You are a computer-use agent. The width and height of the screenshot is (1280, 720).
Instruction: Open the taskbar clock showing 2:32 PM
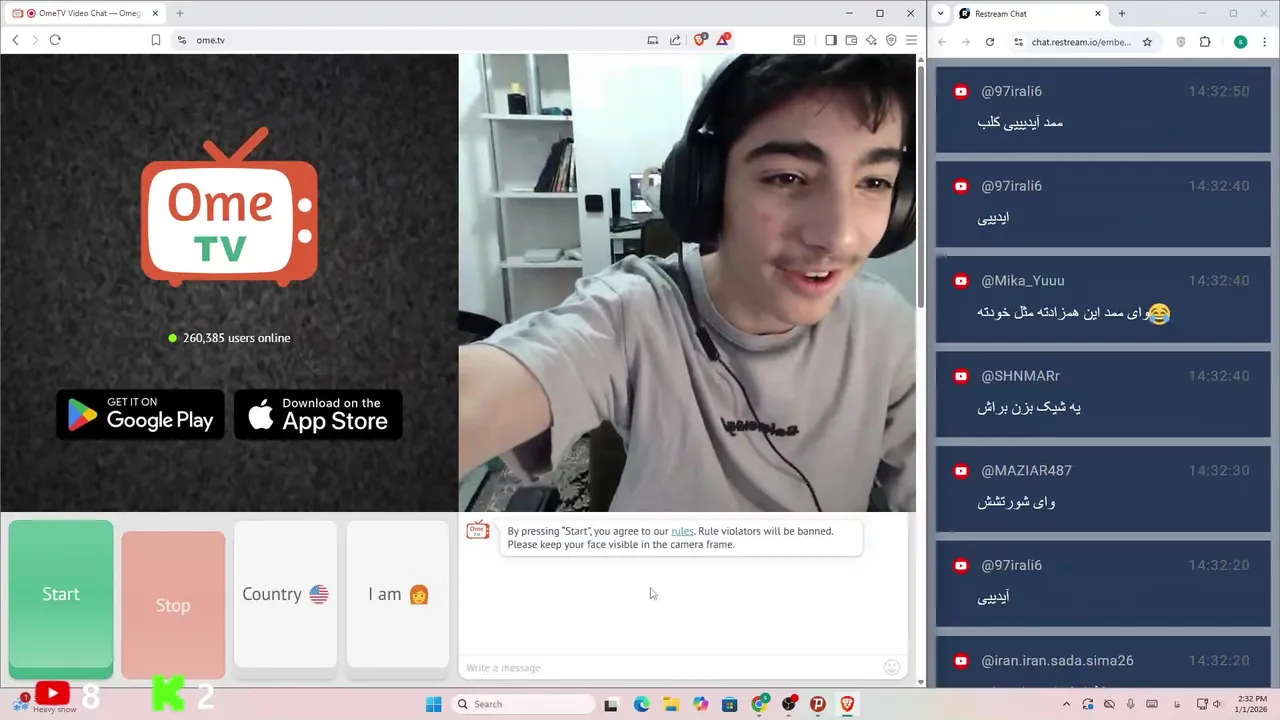1251,704
